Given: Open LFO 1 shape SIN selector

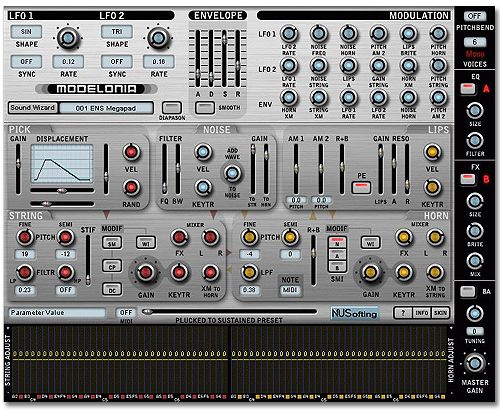Looking at the screenshot, I should pos(26,32).
